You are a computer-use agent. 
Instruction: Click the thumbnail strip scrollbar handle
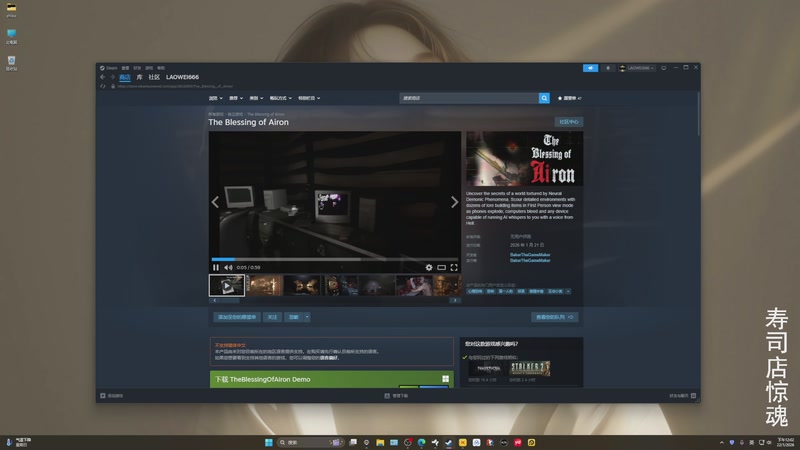pyautogui.click(x=229, y=301)
